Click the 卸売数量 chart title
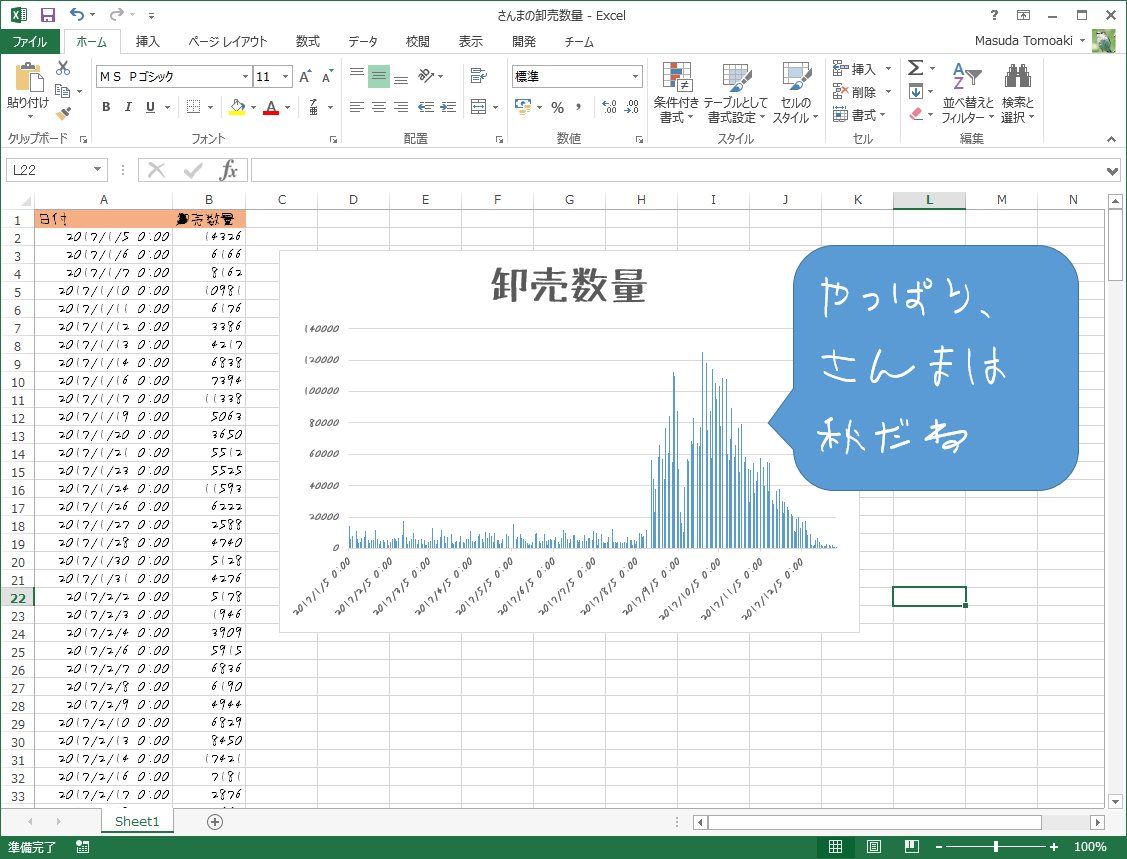This screenshot has width=1127, height=859. (x=569, y=287)
